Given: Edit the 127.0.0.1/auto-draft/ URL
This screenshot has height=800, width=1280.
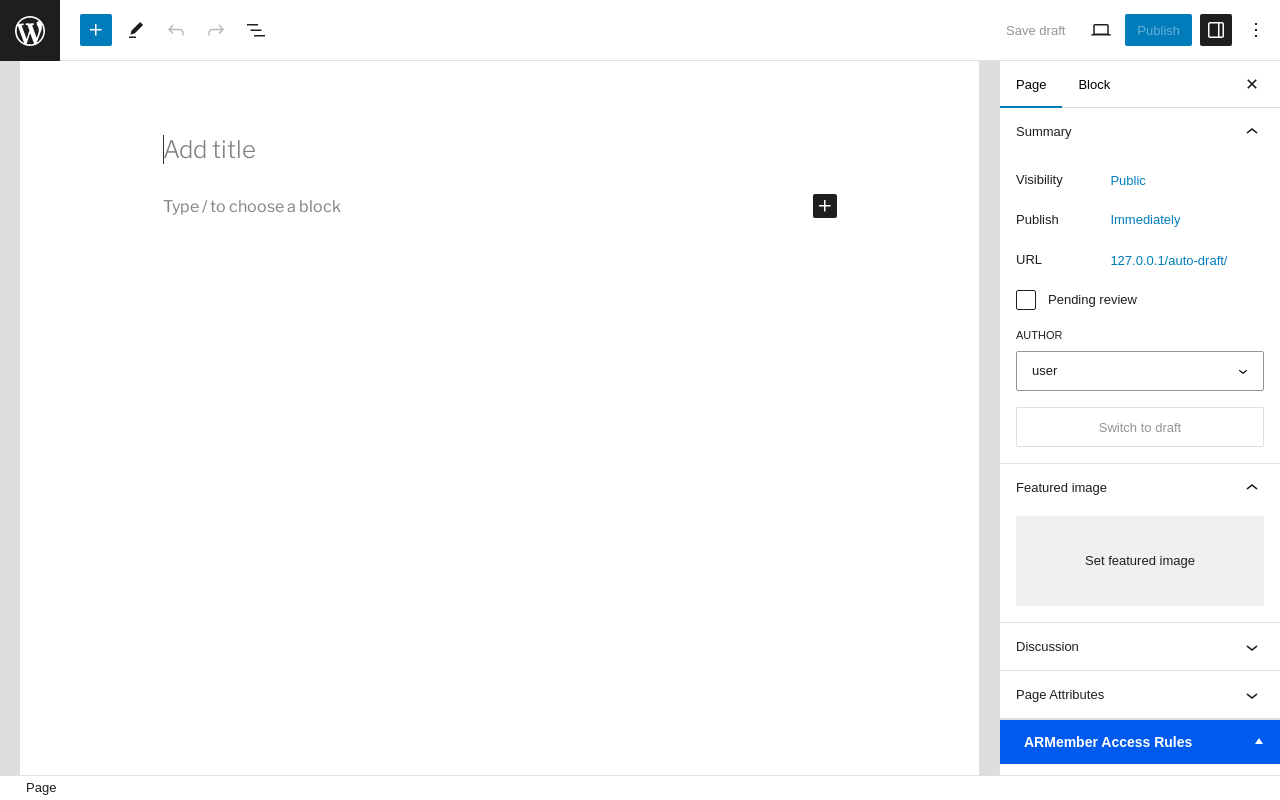Looking at the screenshot, I should pyautogui.click(x=1169, y=261).
